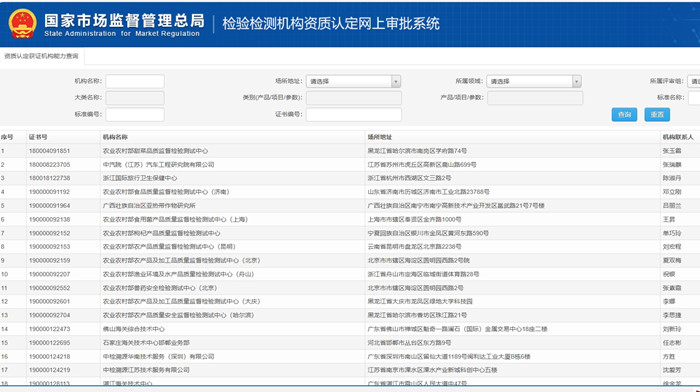Select certificate number 190000092207
This screenshot has height=392, width=700.
point(49,274)
